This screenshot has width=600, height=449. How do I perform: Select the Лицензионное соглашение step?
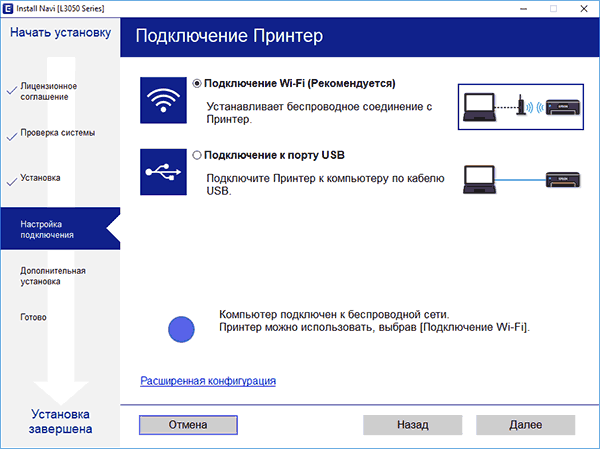pyautogui.click(x=49, y=91)
